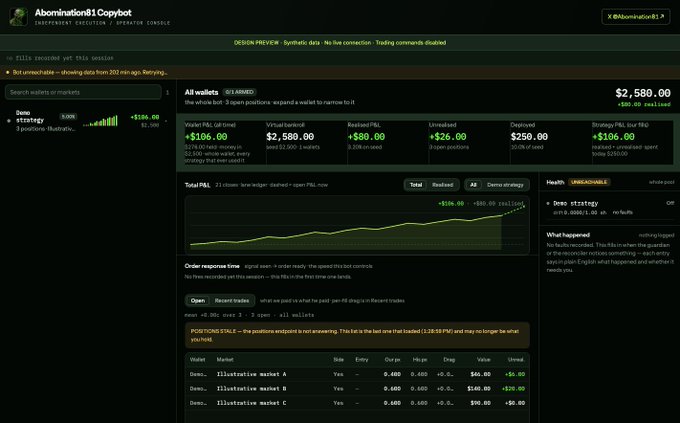
Task: Click the "whole pool" label in Health
Action: pos(661,182)
